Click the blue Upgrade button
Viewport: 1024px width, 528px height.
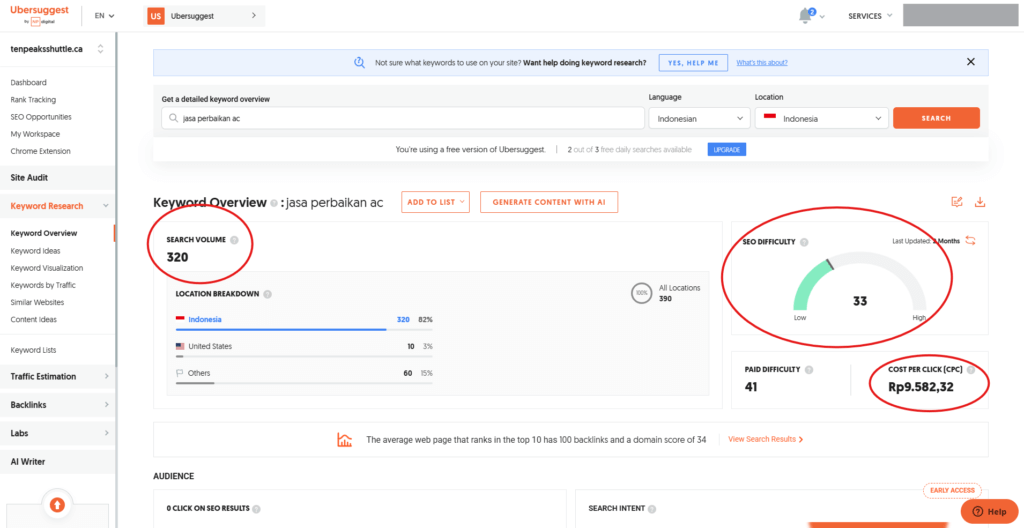[726, 150]
